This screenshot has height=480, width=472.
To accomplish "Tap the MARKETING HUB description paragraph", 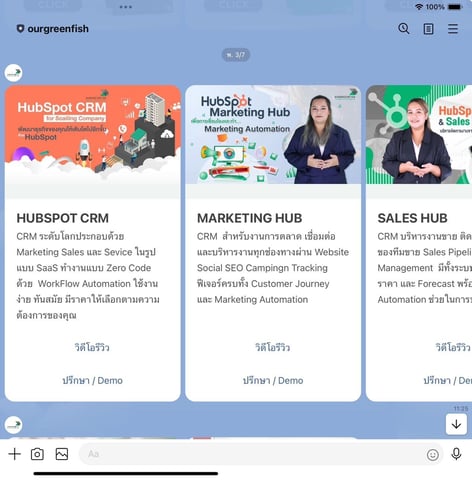I will click(x=273, y=268).
